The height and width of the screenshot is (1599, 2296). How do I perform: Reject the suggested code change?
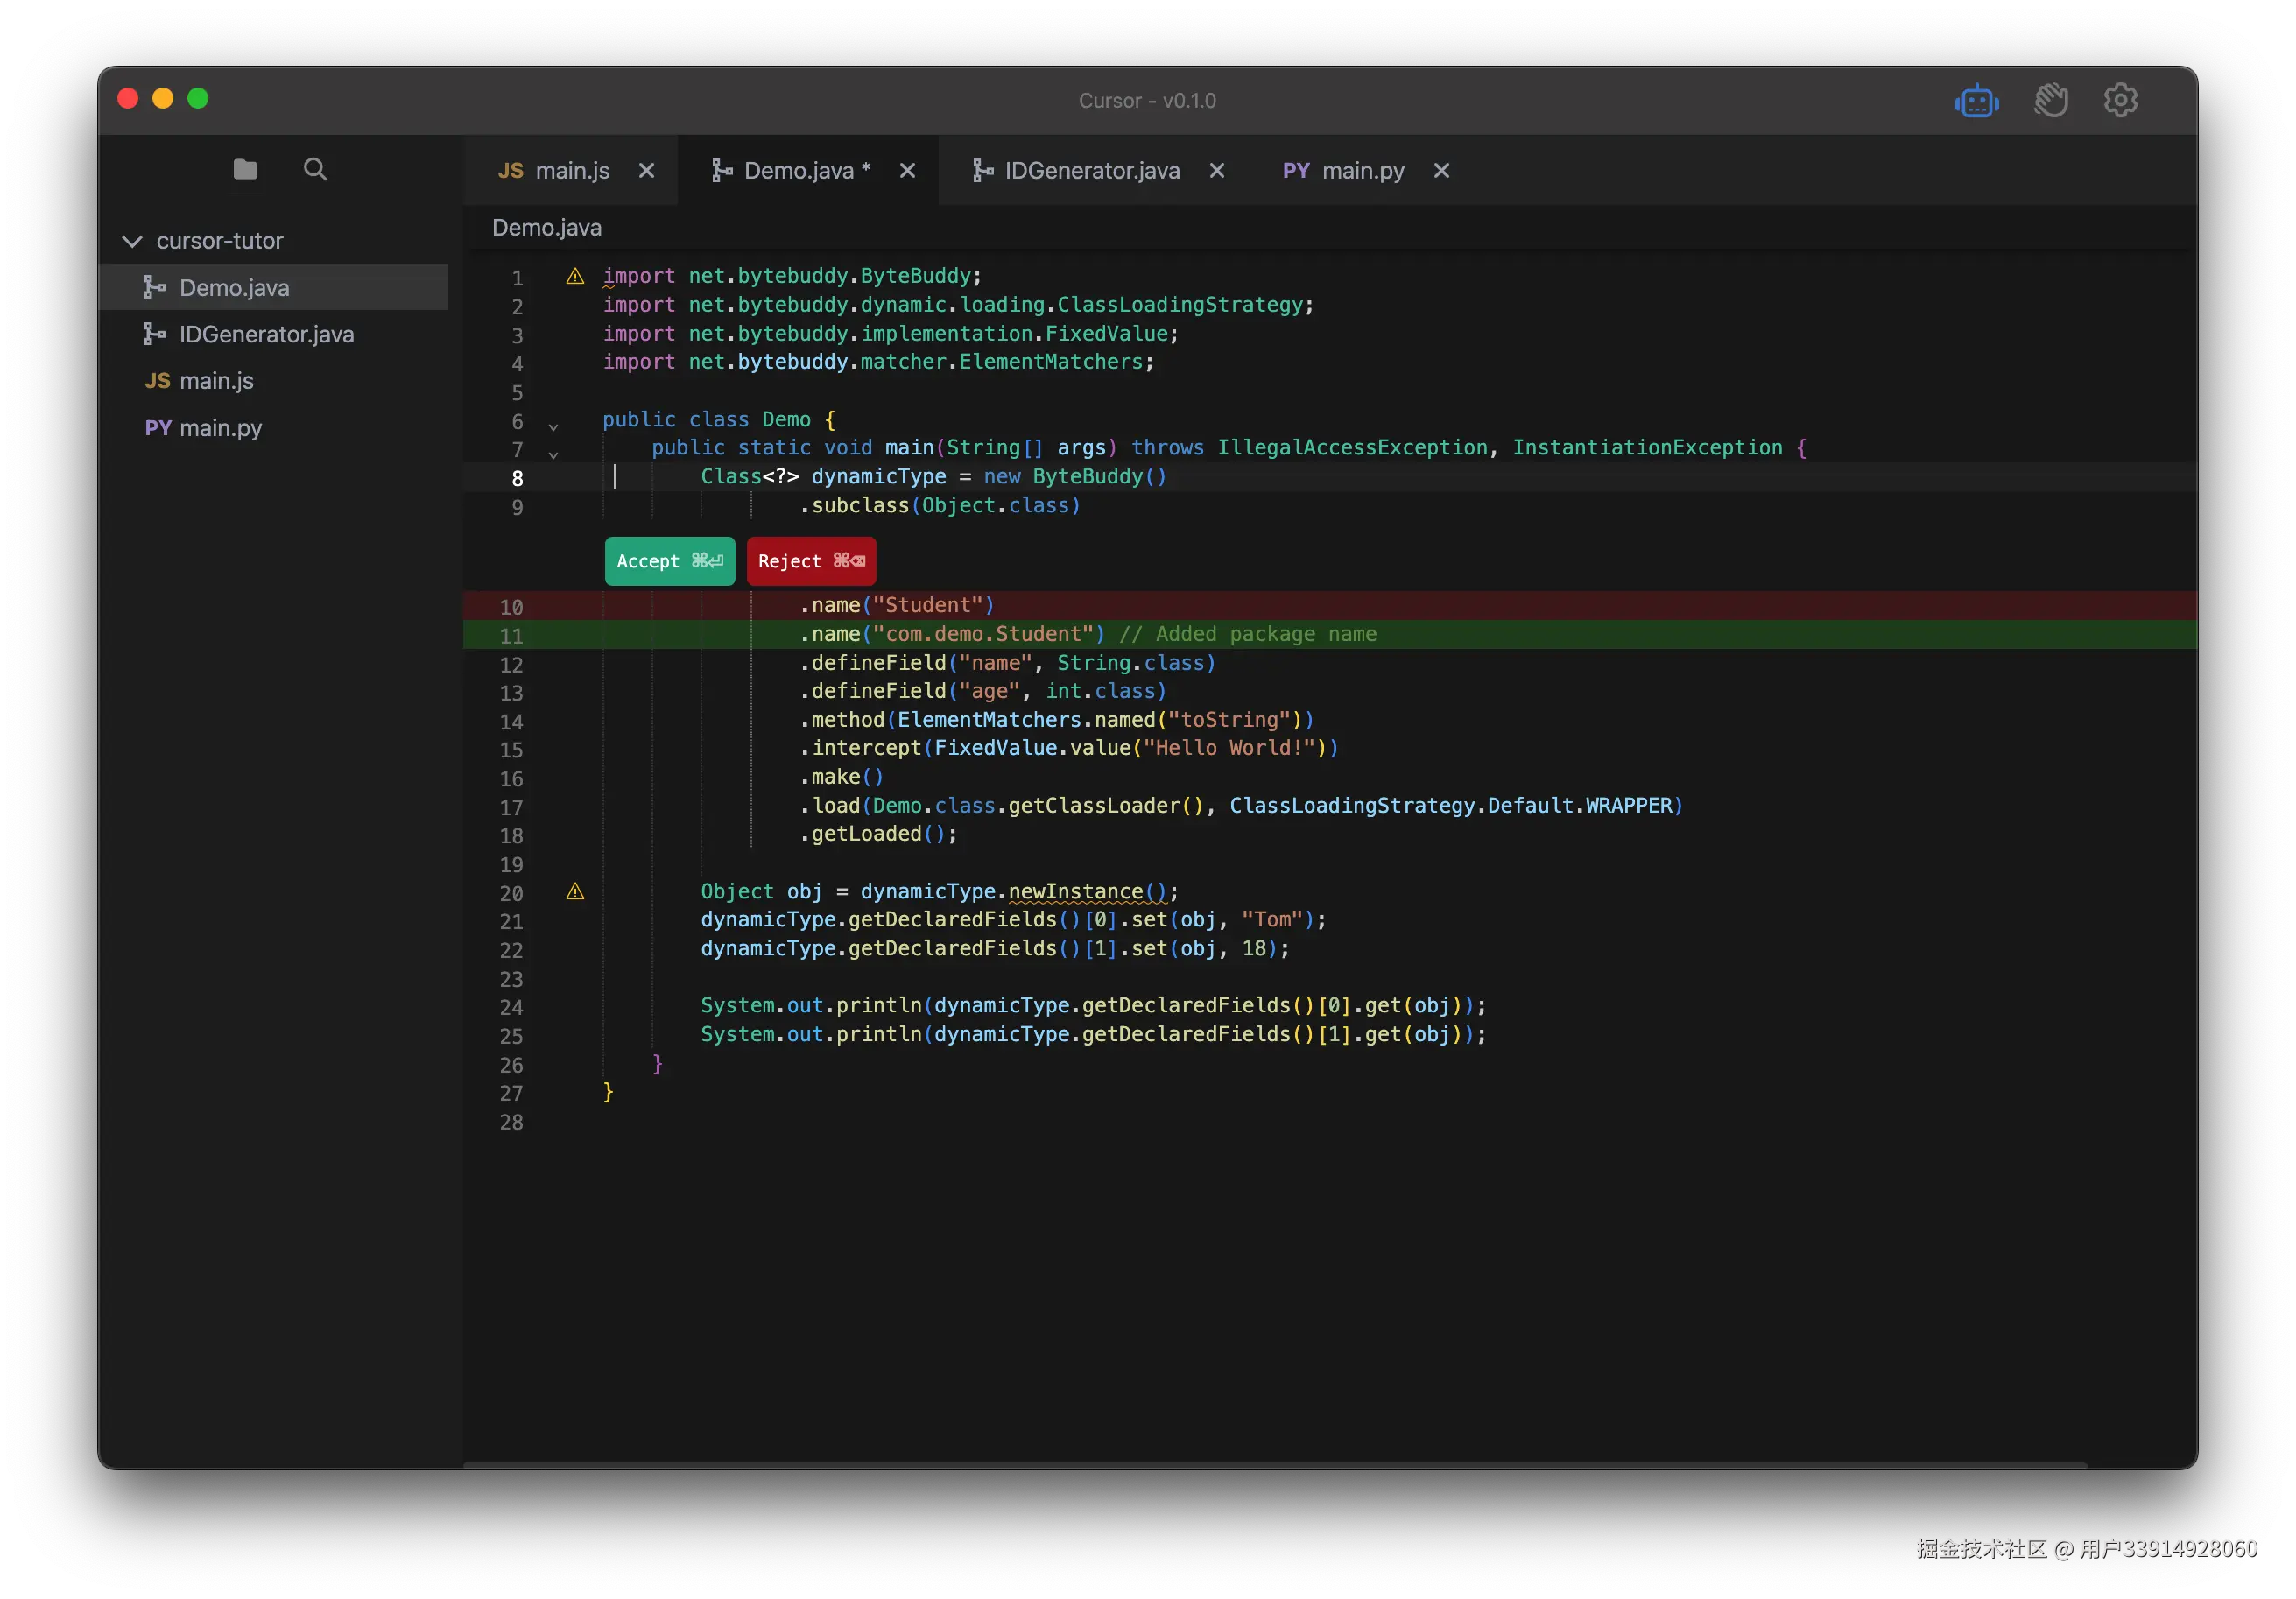pyautogui.click(x=811, y=561)
